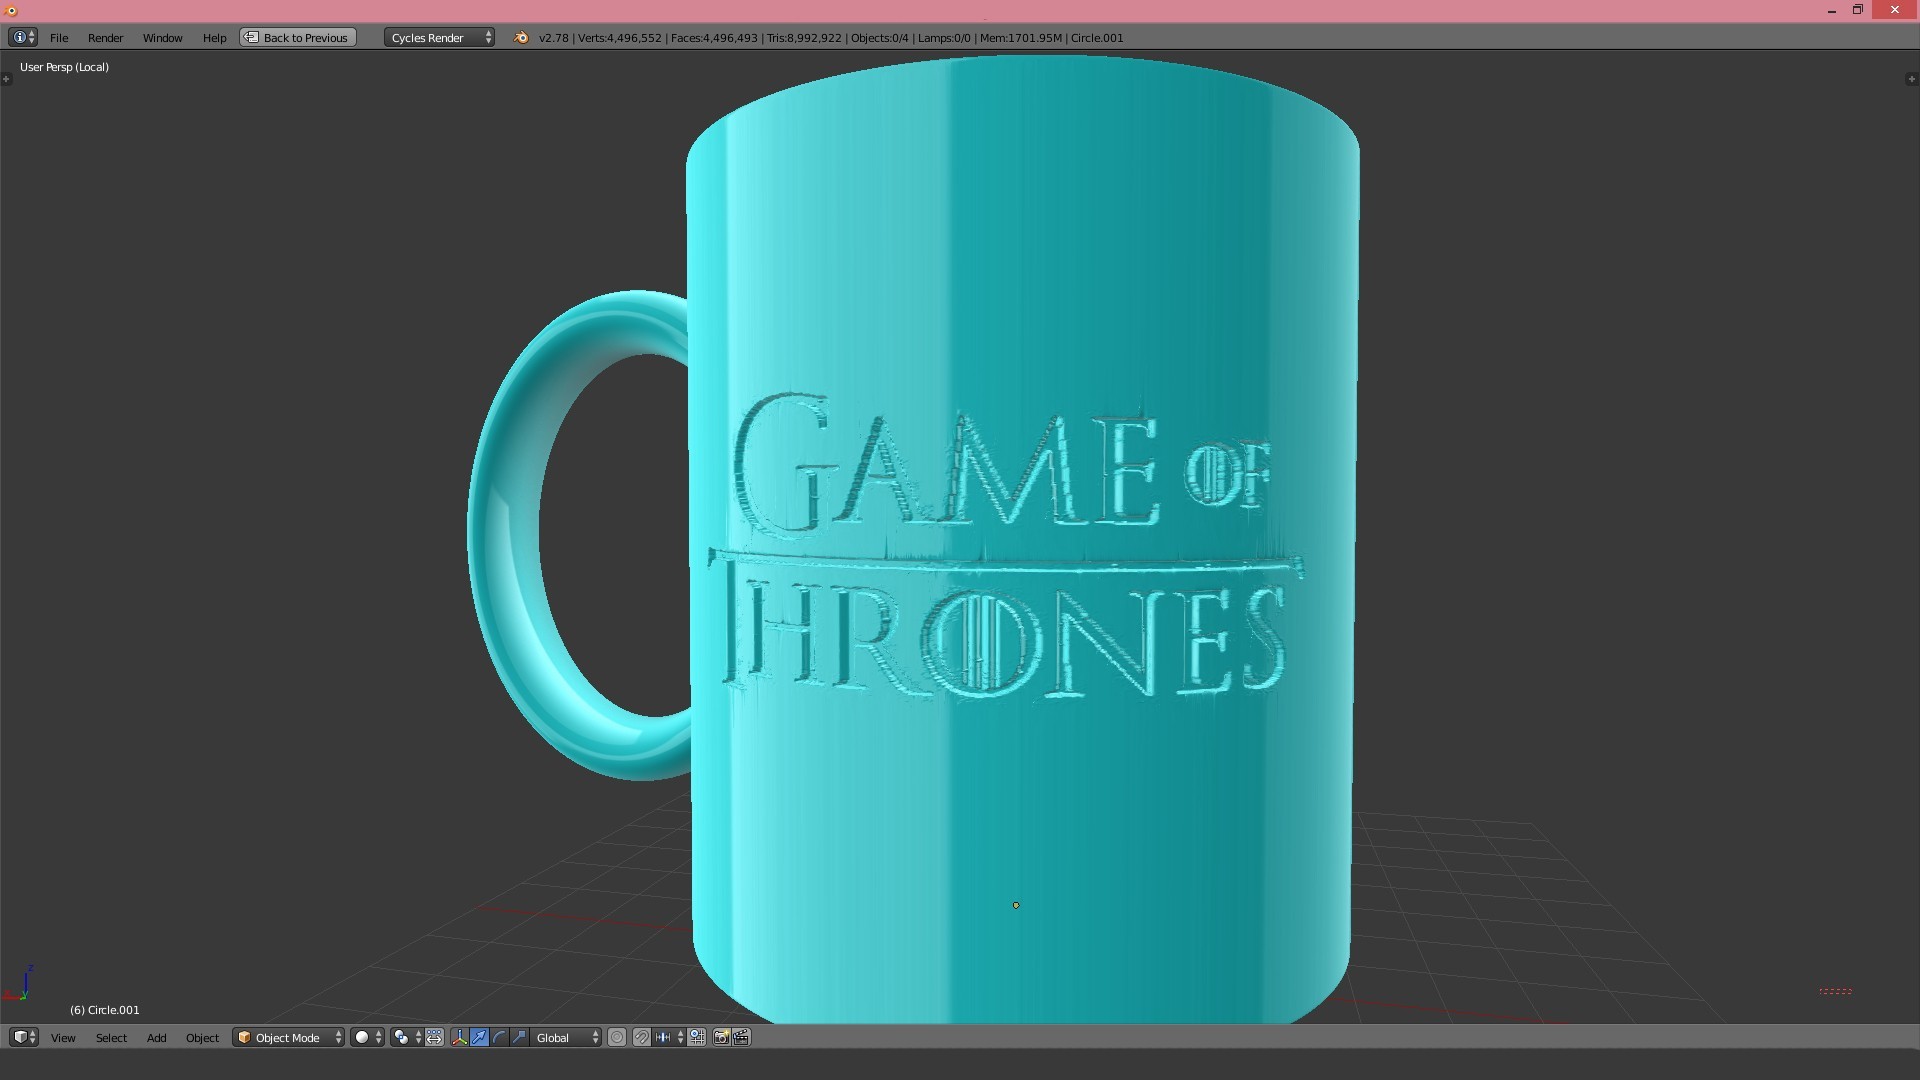Open the Object menu in viewport header

(x=202, y=1037)
